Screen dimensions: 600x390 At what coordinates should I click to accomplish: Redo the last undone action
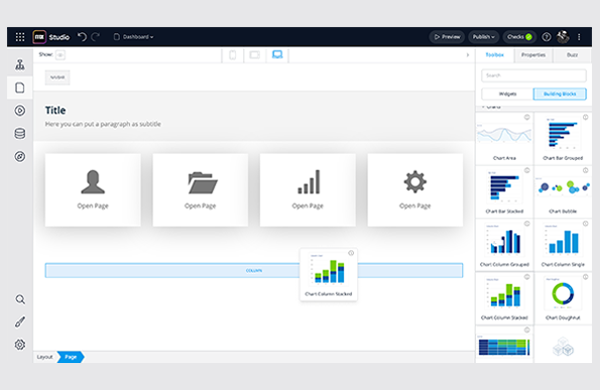[x=96, y=37]
